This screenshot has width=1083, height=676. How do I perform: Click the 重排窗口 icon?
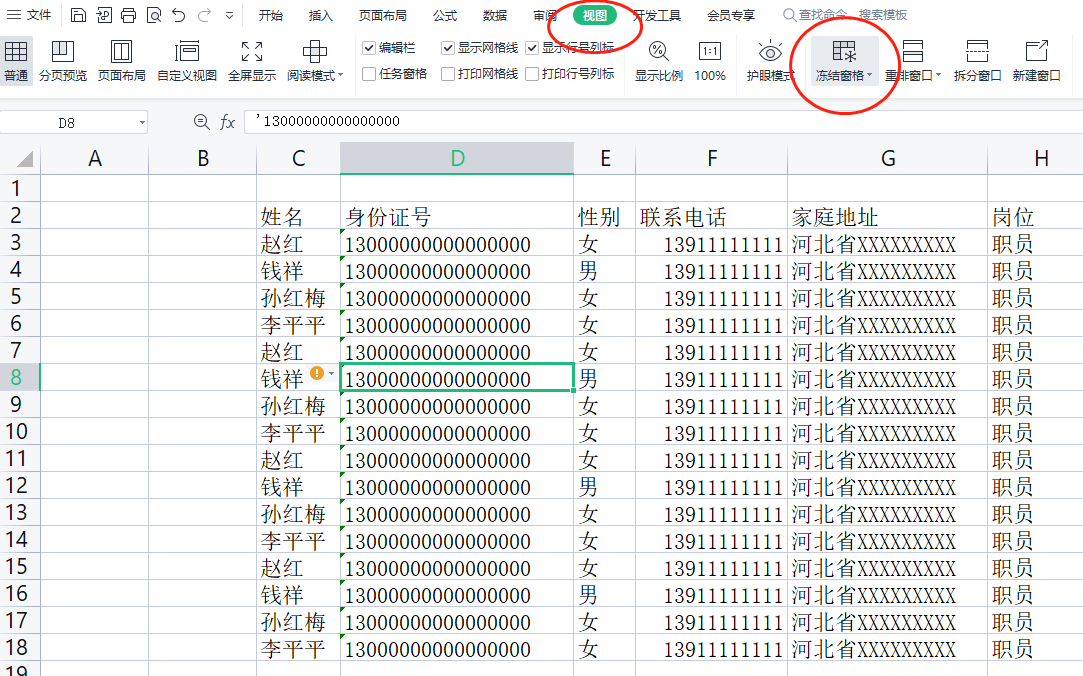(912, 52)
